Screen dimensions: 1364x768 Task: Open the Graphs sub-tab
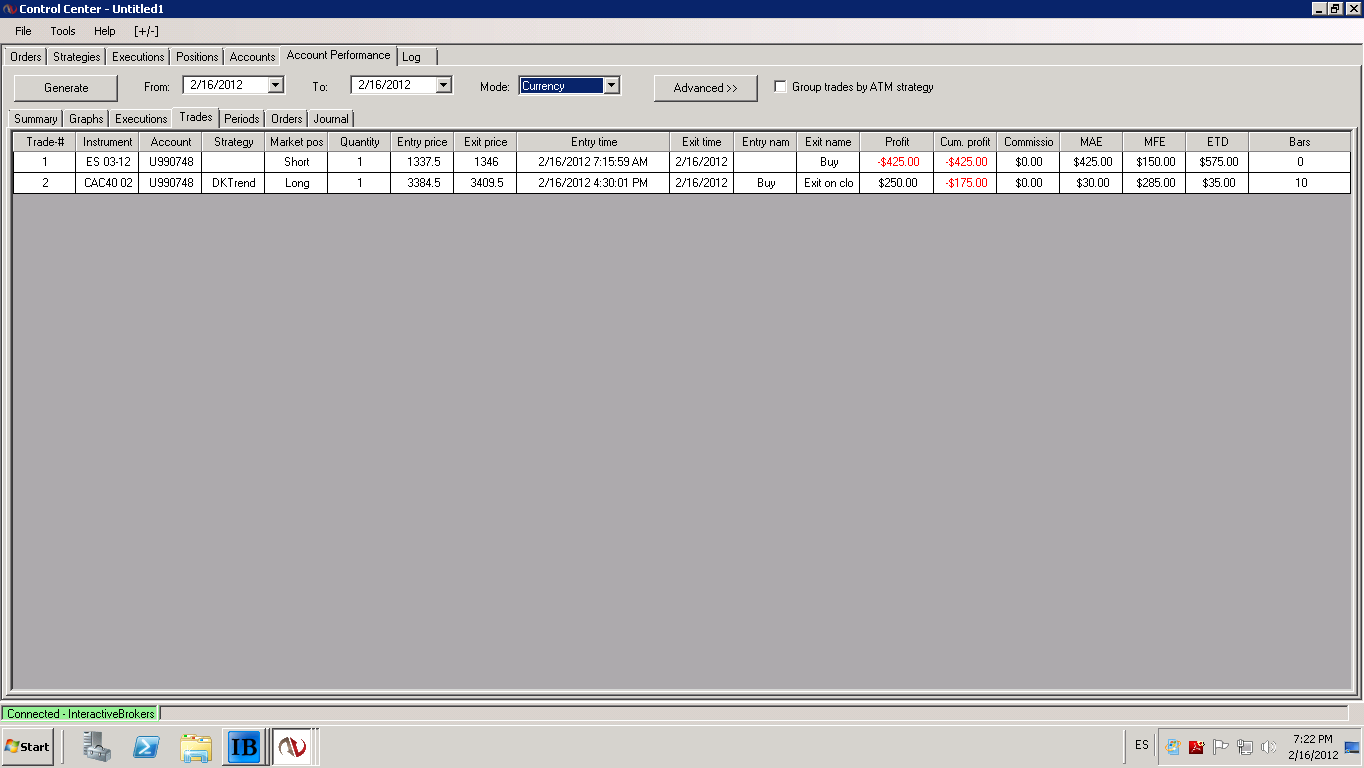(86, 119)
